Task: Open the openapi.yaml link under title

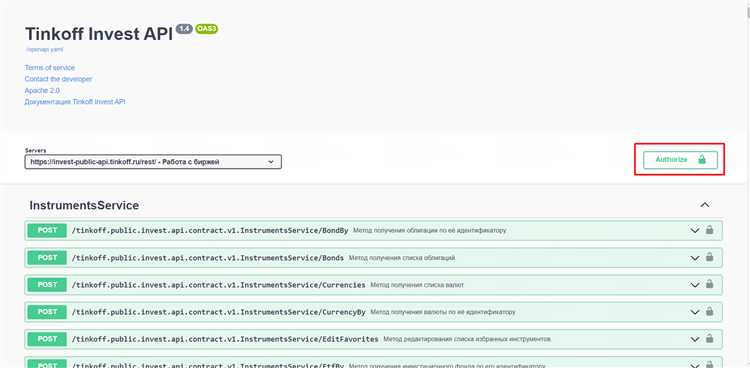Action: [x=44, y=49]
